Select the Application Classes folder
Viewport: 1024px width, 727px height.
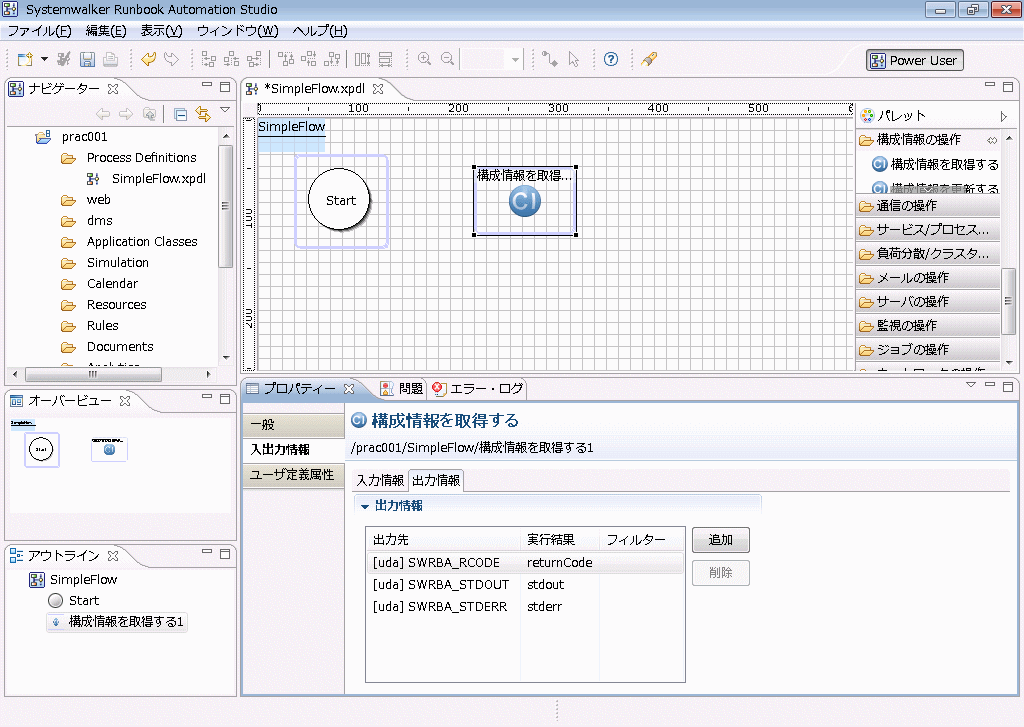(142, 242)
